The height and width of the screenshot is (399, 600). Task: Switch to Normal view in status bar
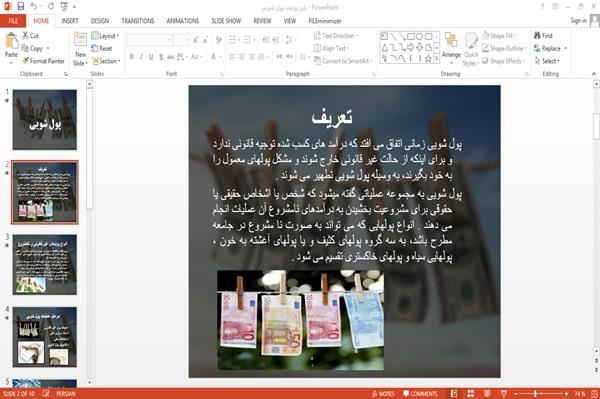[x=453, y=394]
